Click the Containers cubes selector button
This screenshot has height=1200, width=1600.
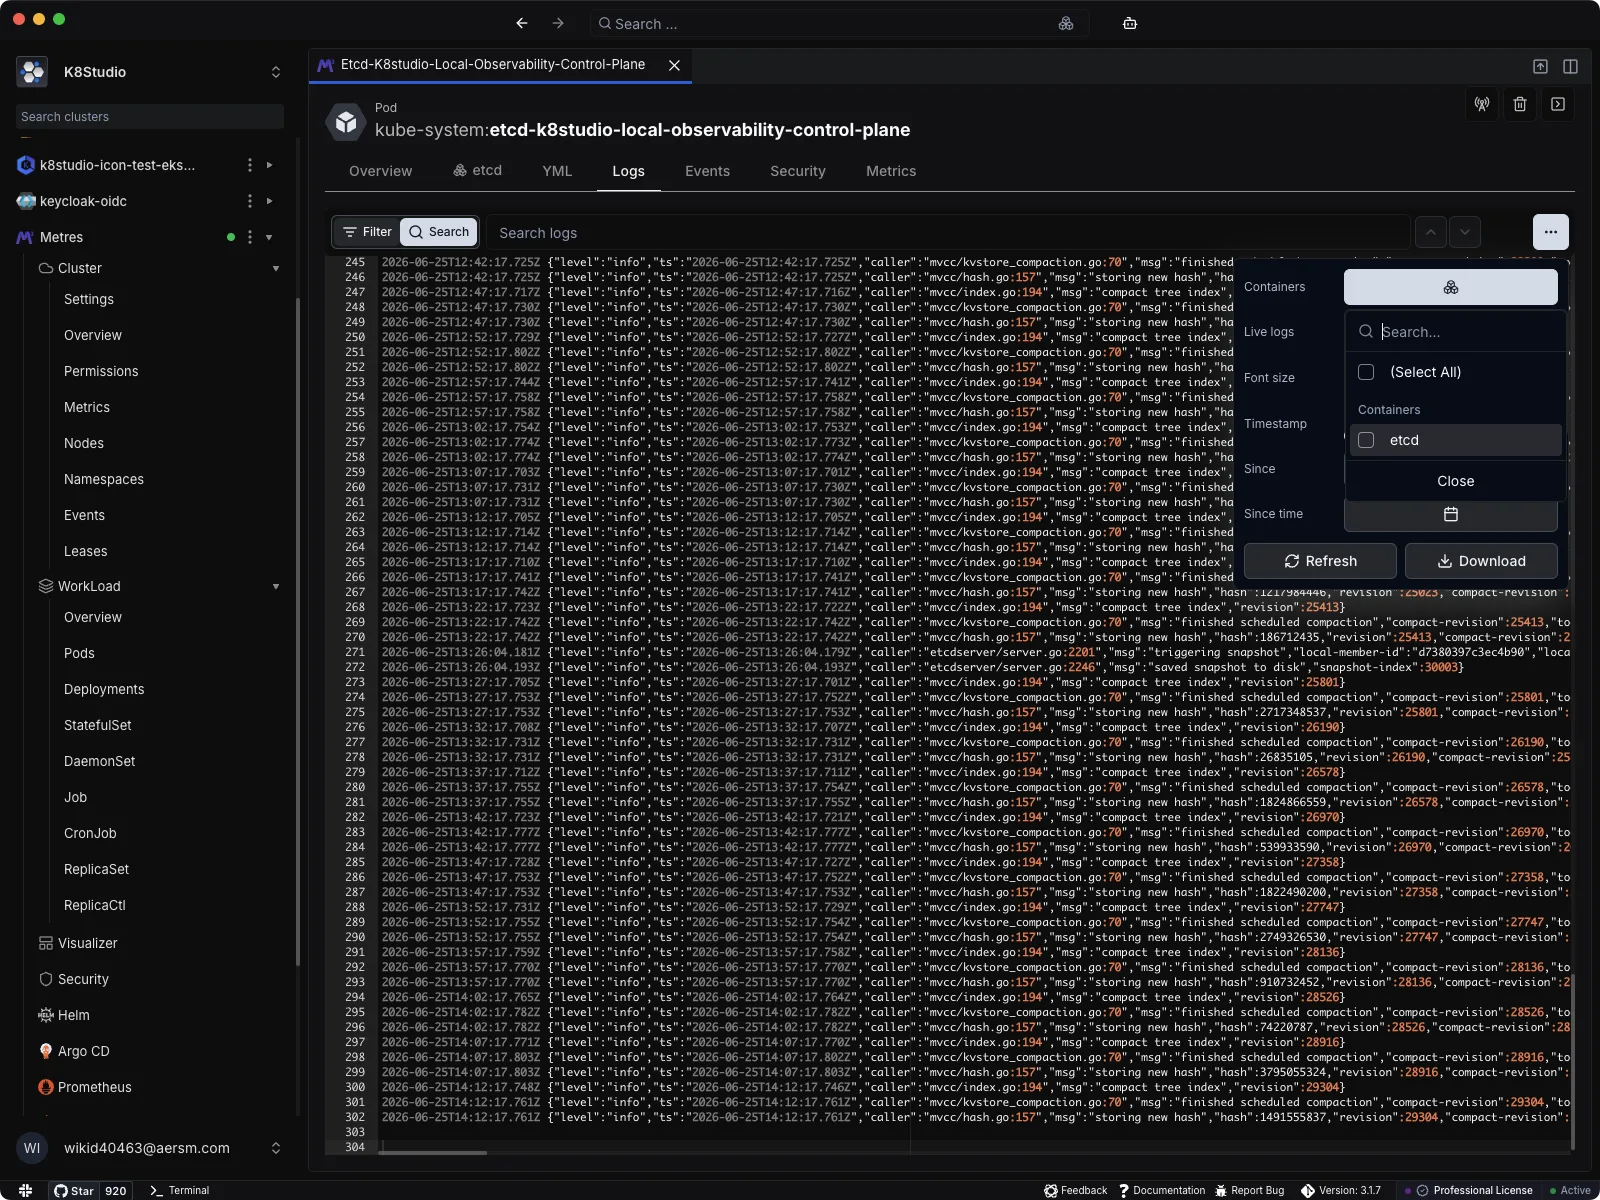pyautogui.click(x=1451, y=287)
